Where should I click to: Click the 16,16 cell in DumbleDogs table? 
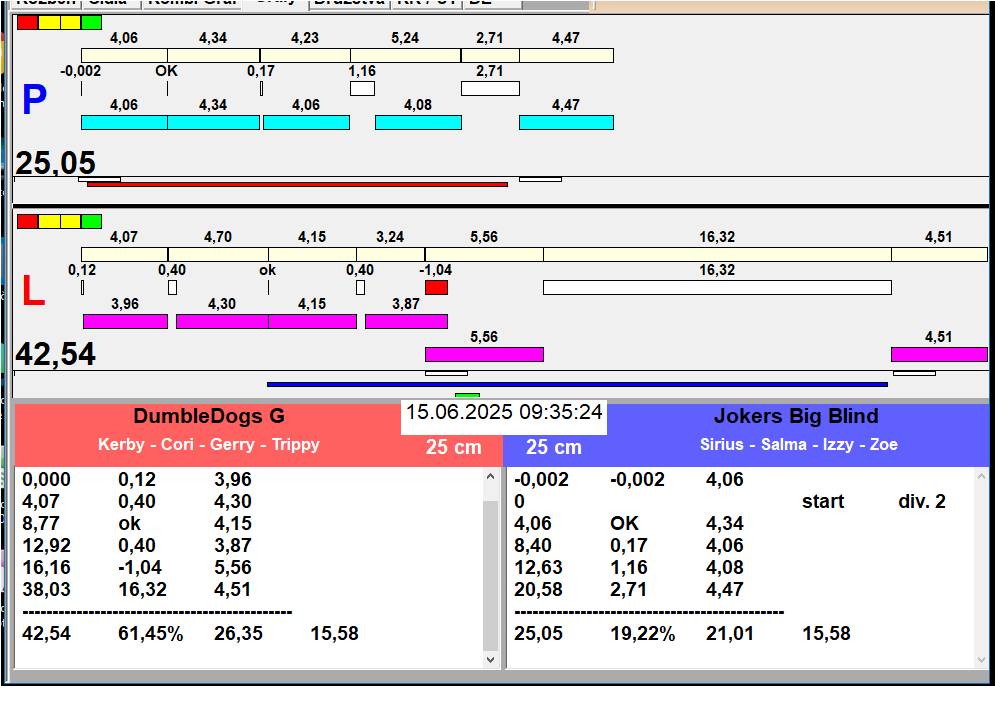46,567
